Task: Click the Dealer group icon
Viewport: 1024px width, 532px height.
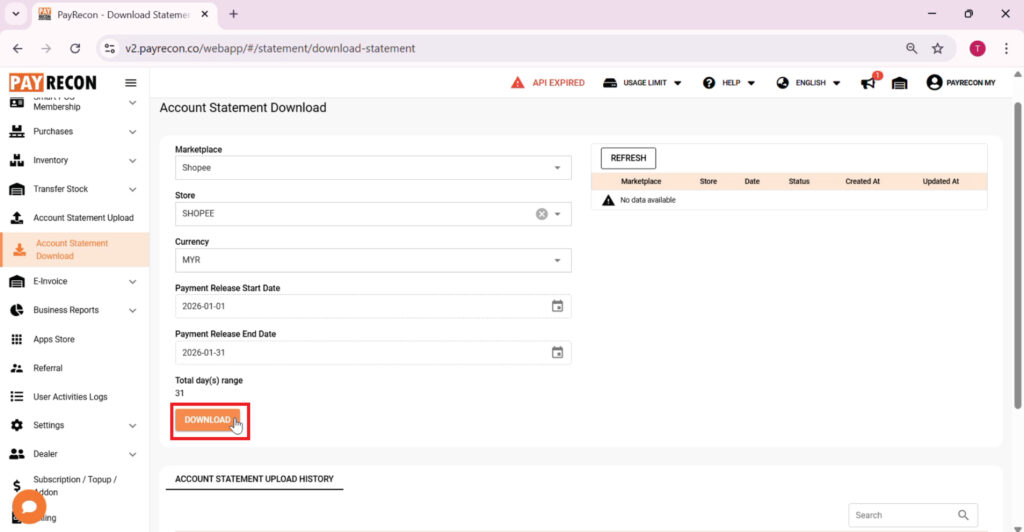Action: click(17, 454)
